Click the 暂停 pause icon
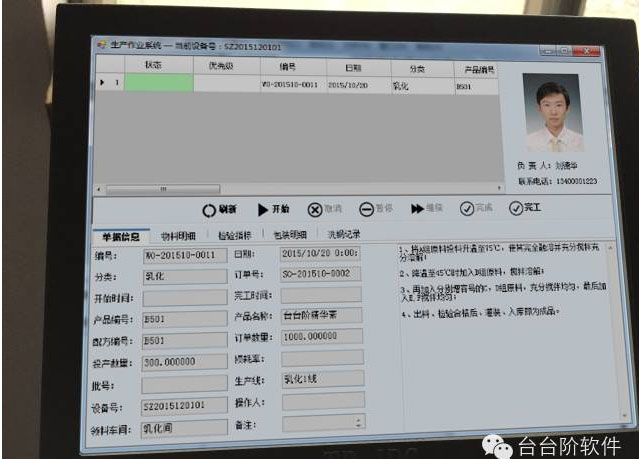Viewport: 641px width, 459px height. (366, 209)
